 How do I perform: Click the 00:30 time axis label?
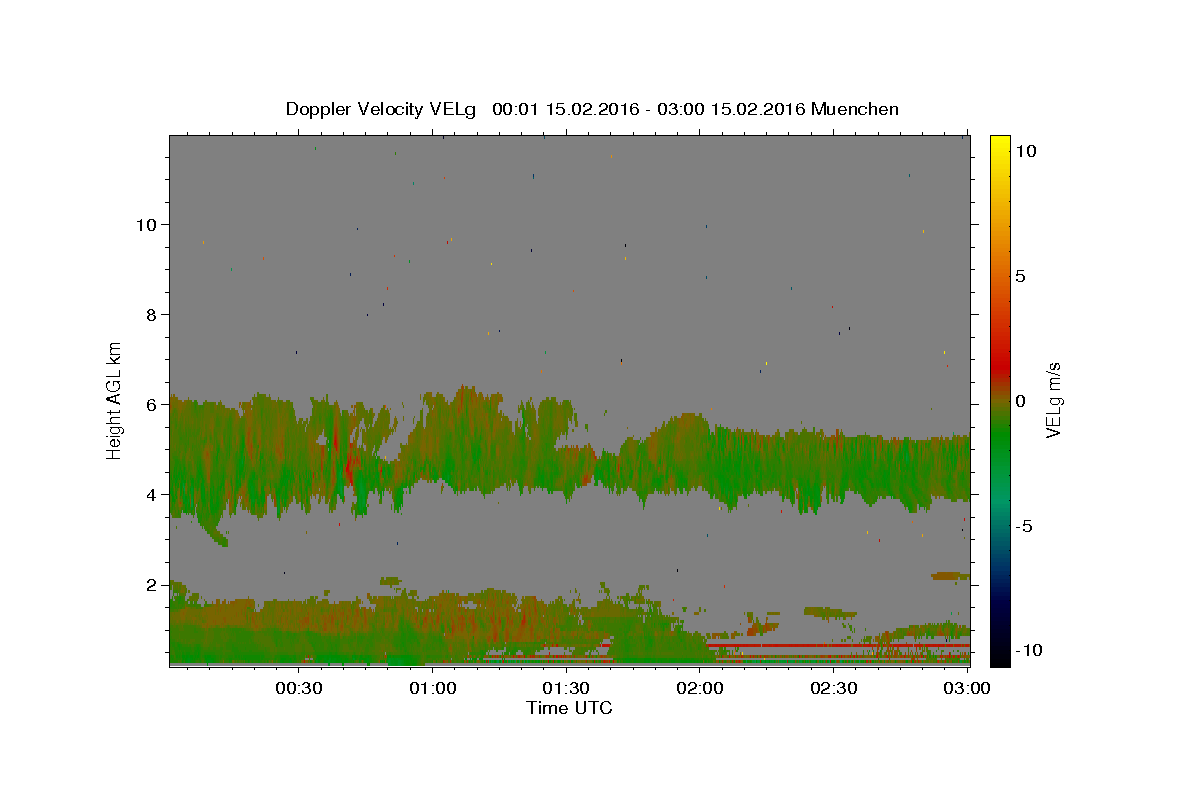[298, 689]
